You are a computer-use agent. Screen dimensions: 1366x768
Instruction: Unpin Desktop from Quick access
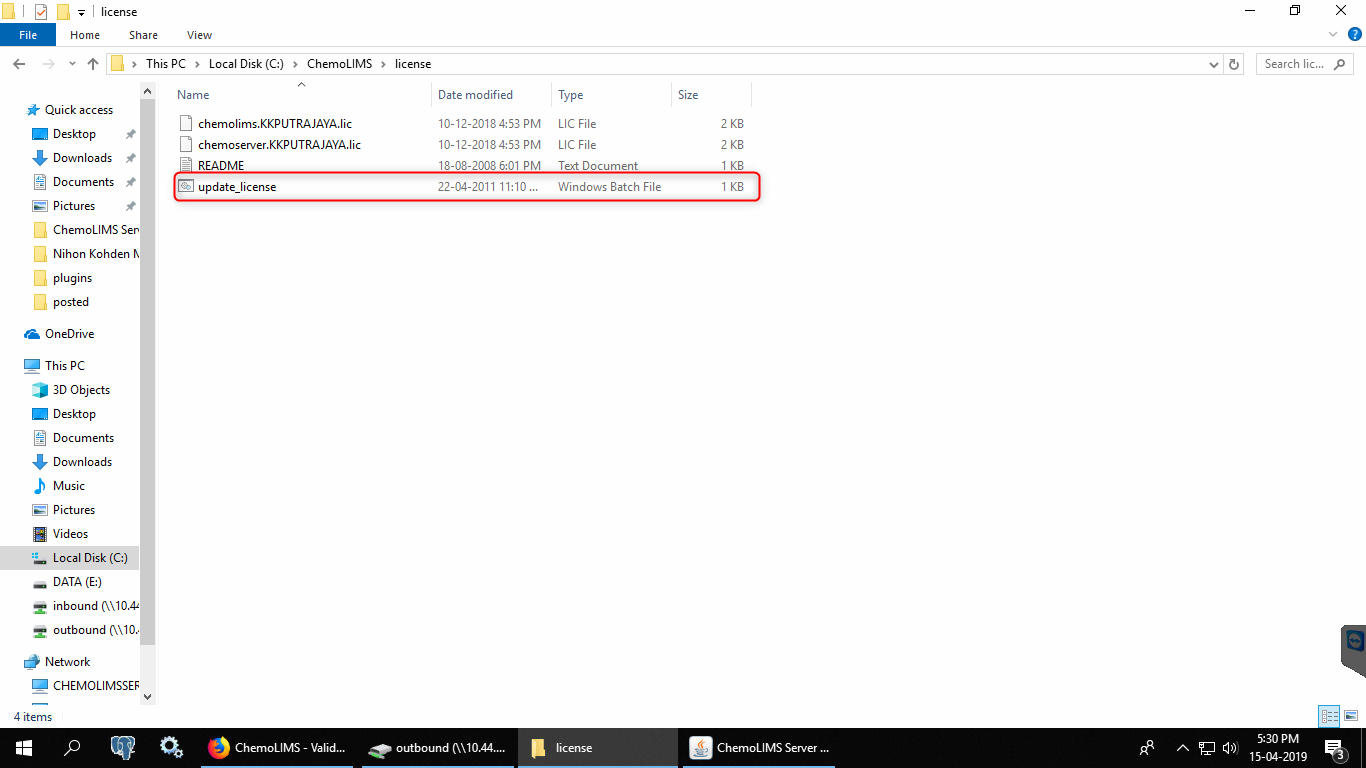130,134
